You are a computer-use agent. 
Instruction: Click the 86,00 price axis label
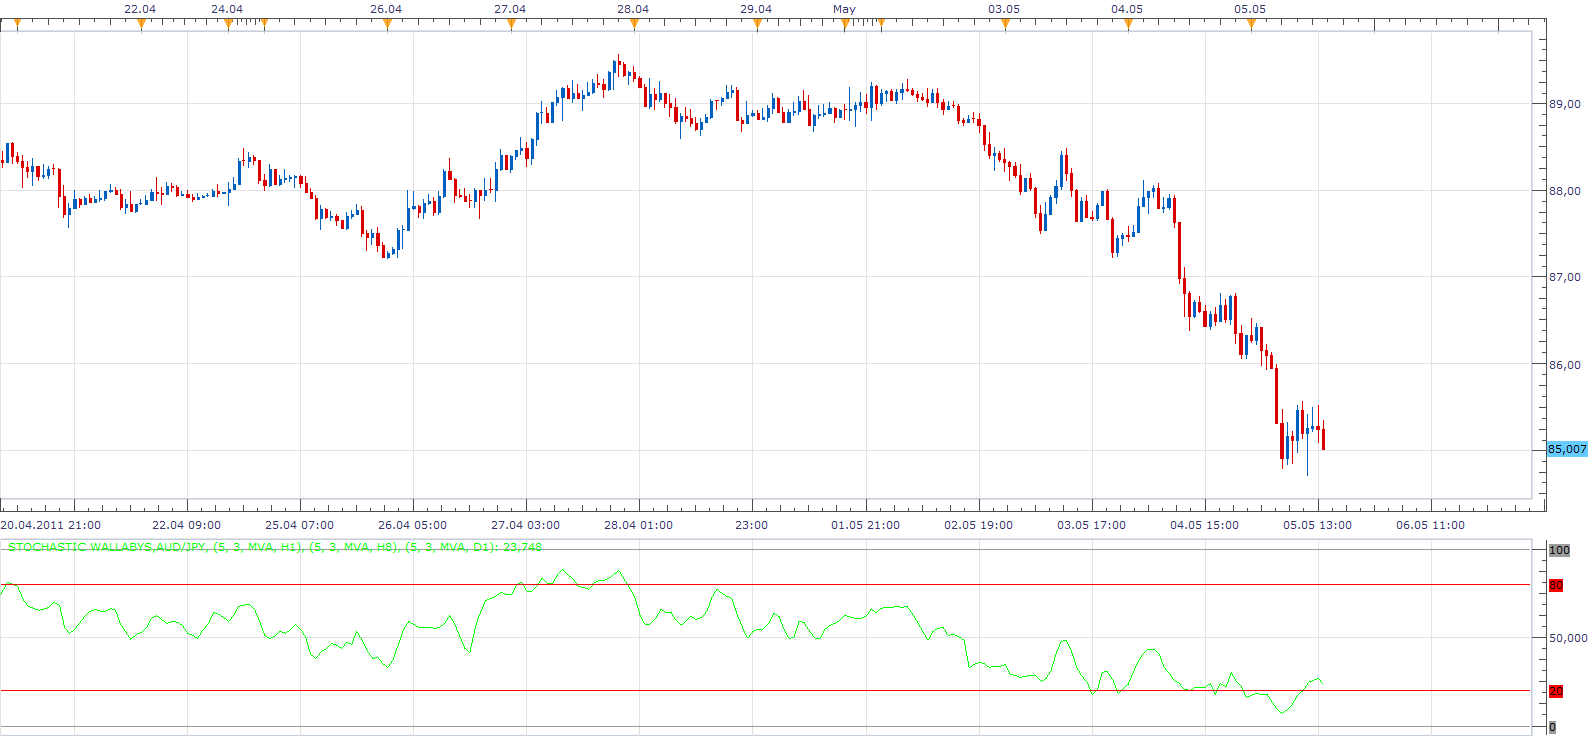tap(1565, 365)
